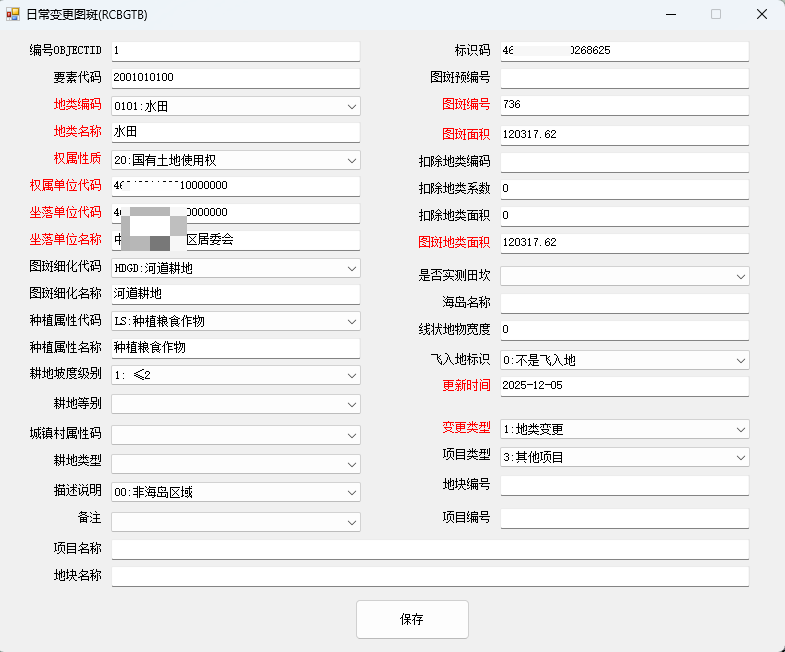Focus the 更新时间 field 2025-12-05

(x=625, y=387)
